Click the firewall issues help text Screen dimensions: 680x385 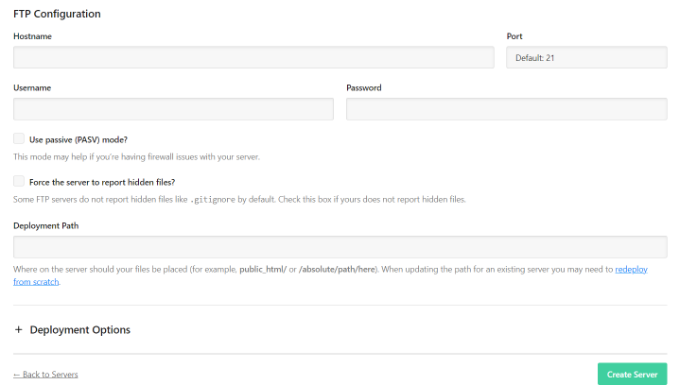(x=137, y=157)
